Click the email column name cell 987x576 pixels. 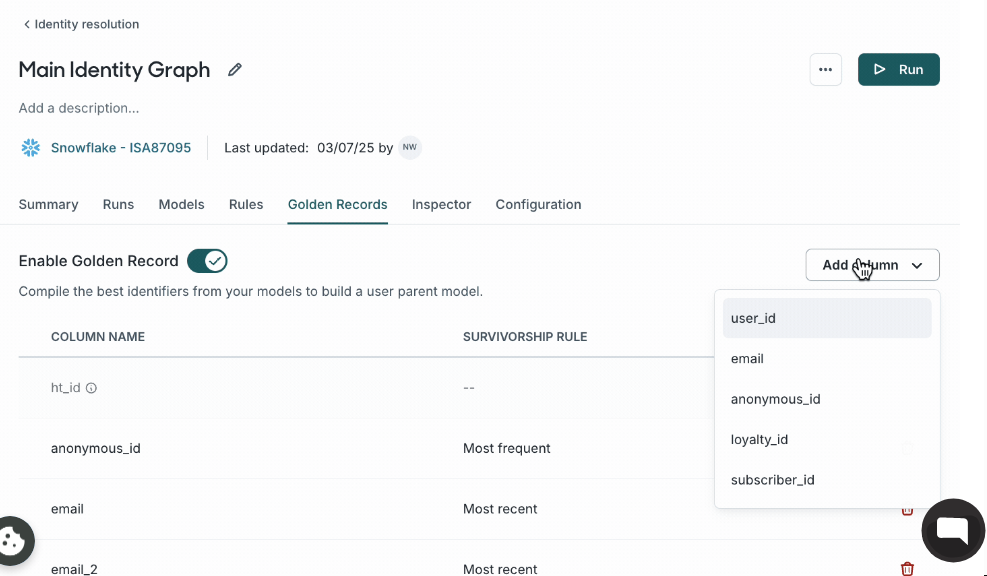click(67, 509)
